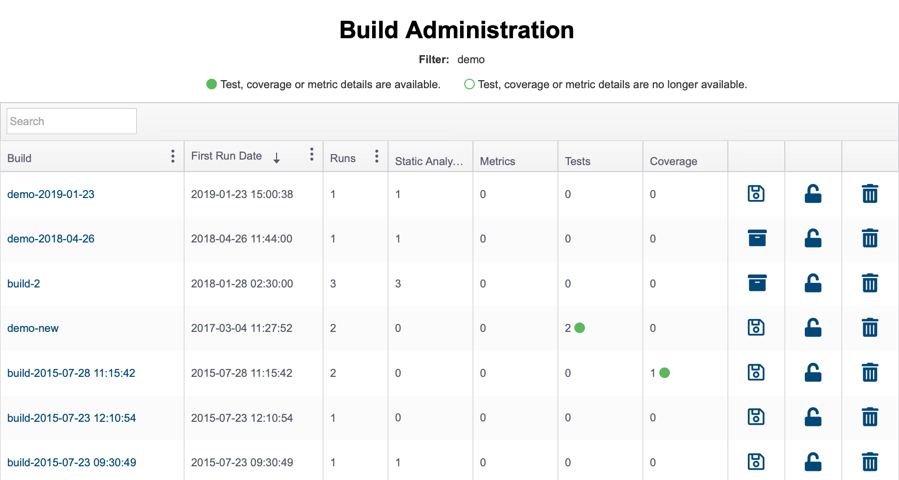The image size is (899, 480).
Task: Click green dot next to demo-new Tests count
Action: tap(580, 328)
